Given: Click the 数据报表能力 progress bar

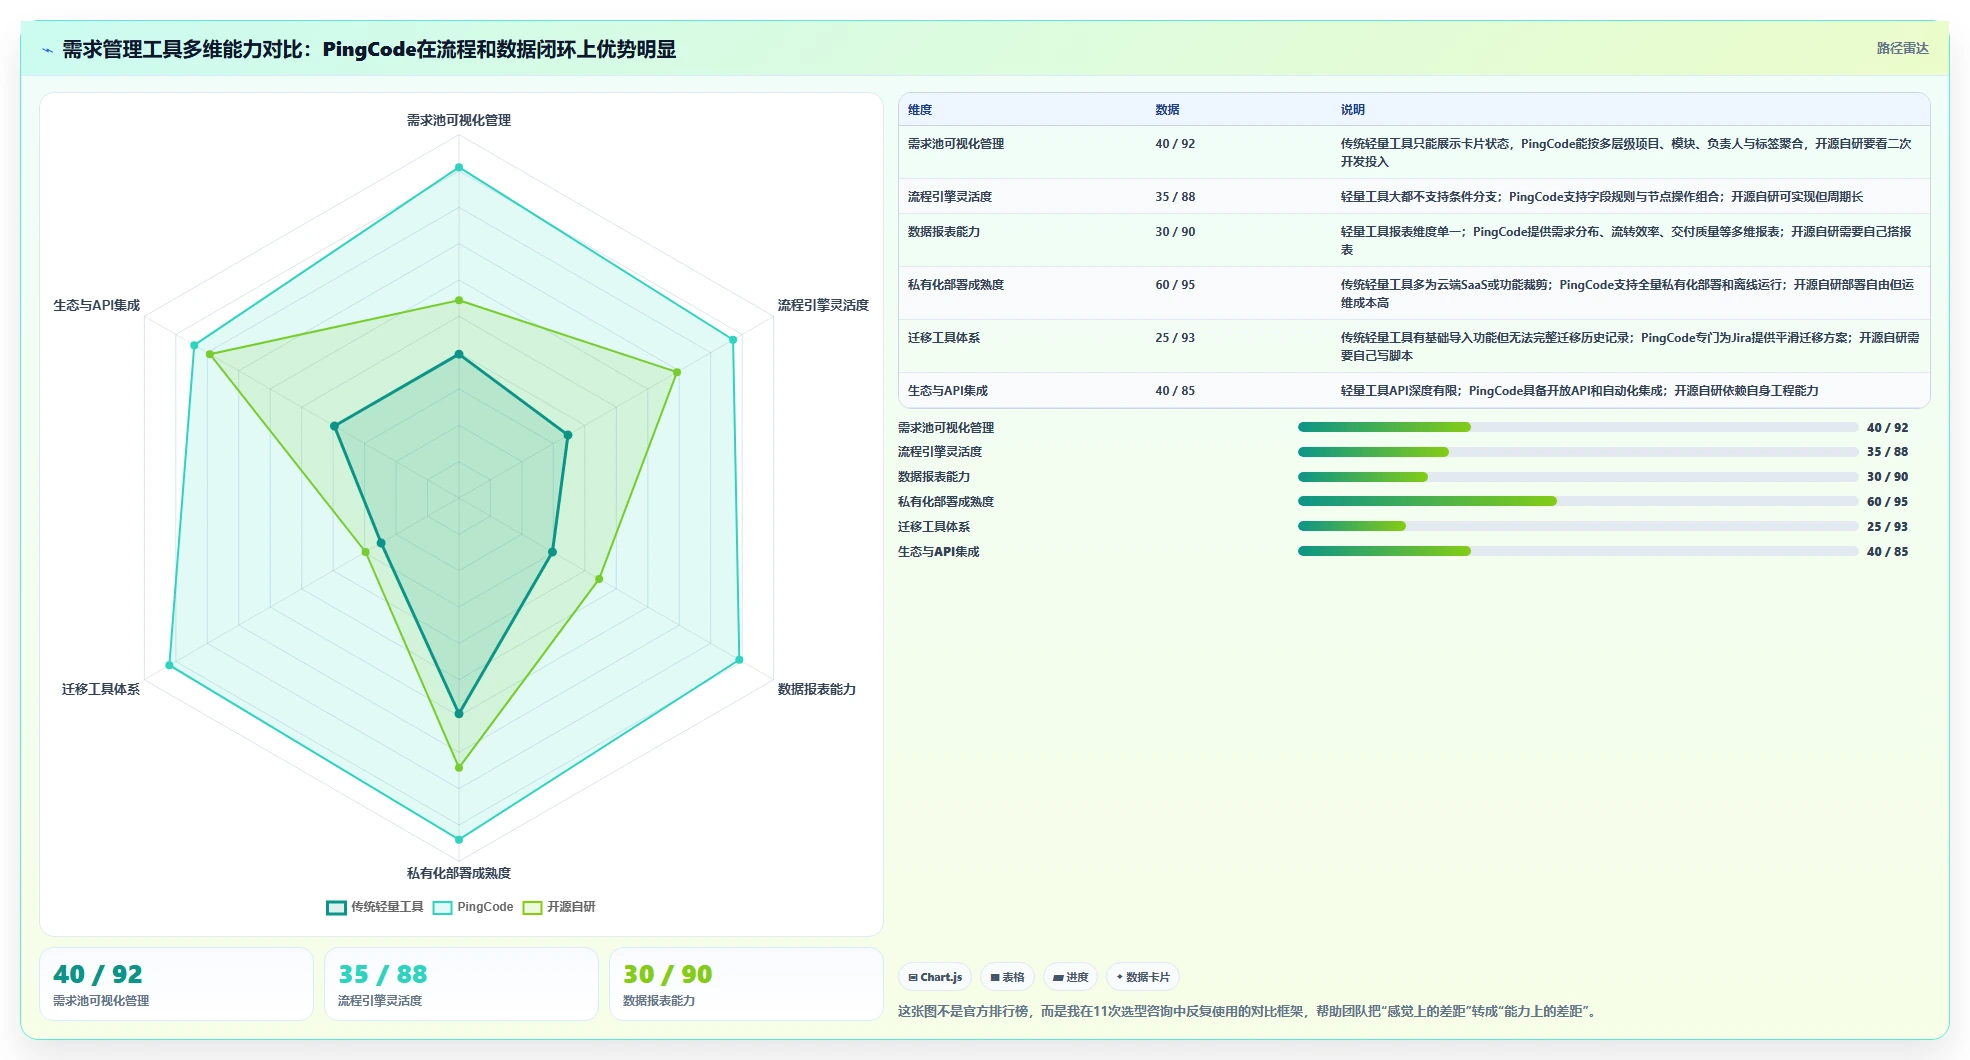Looking at the screenshot, I should tap(1578, 477).
